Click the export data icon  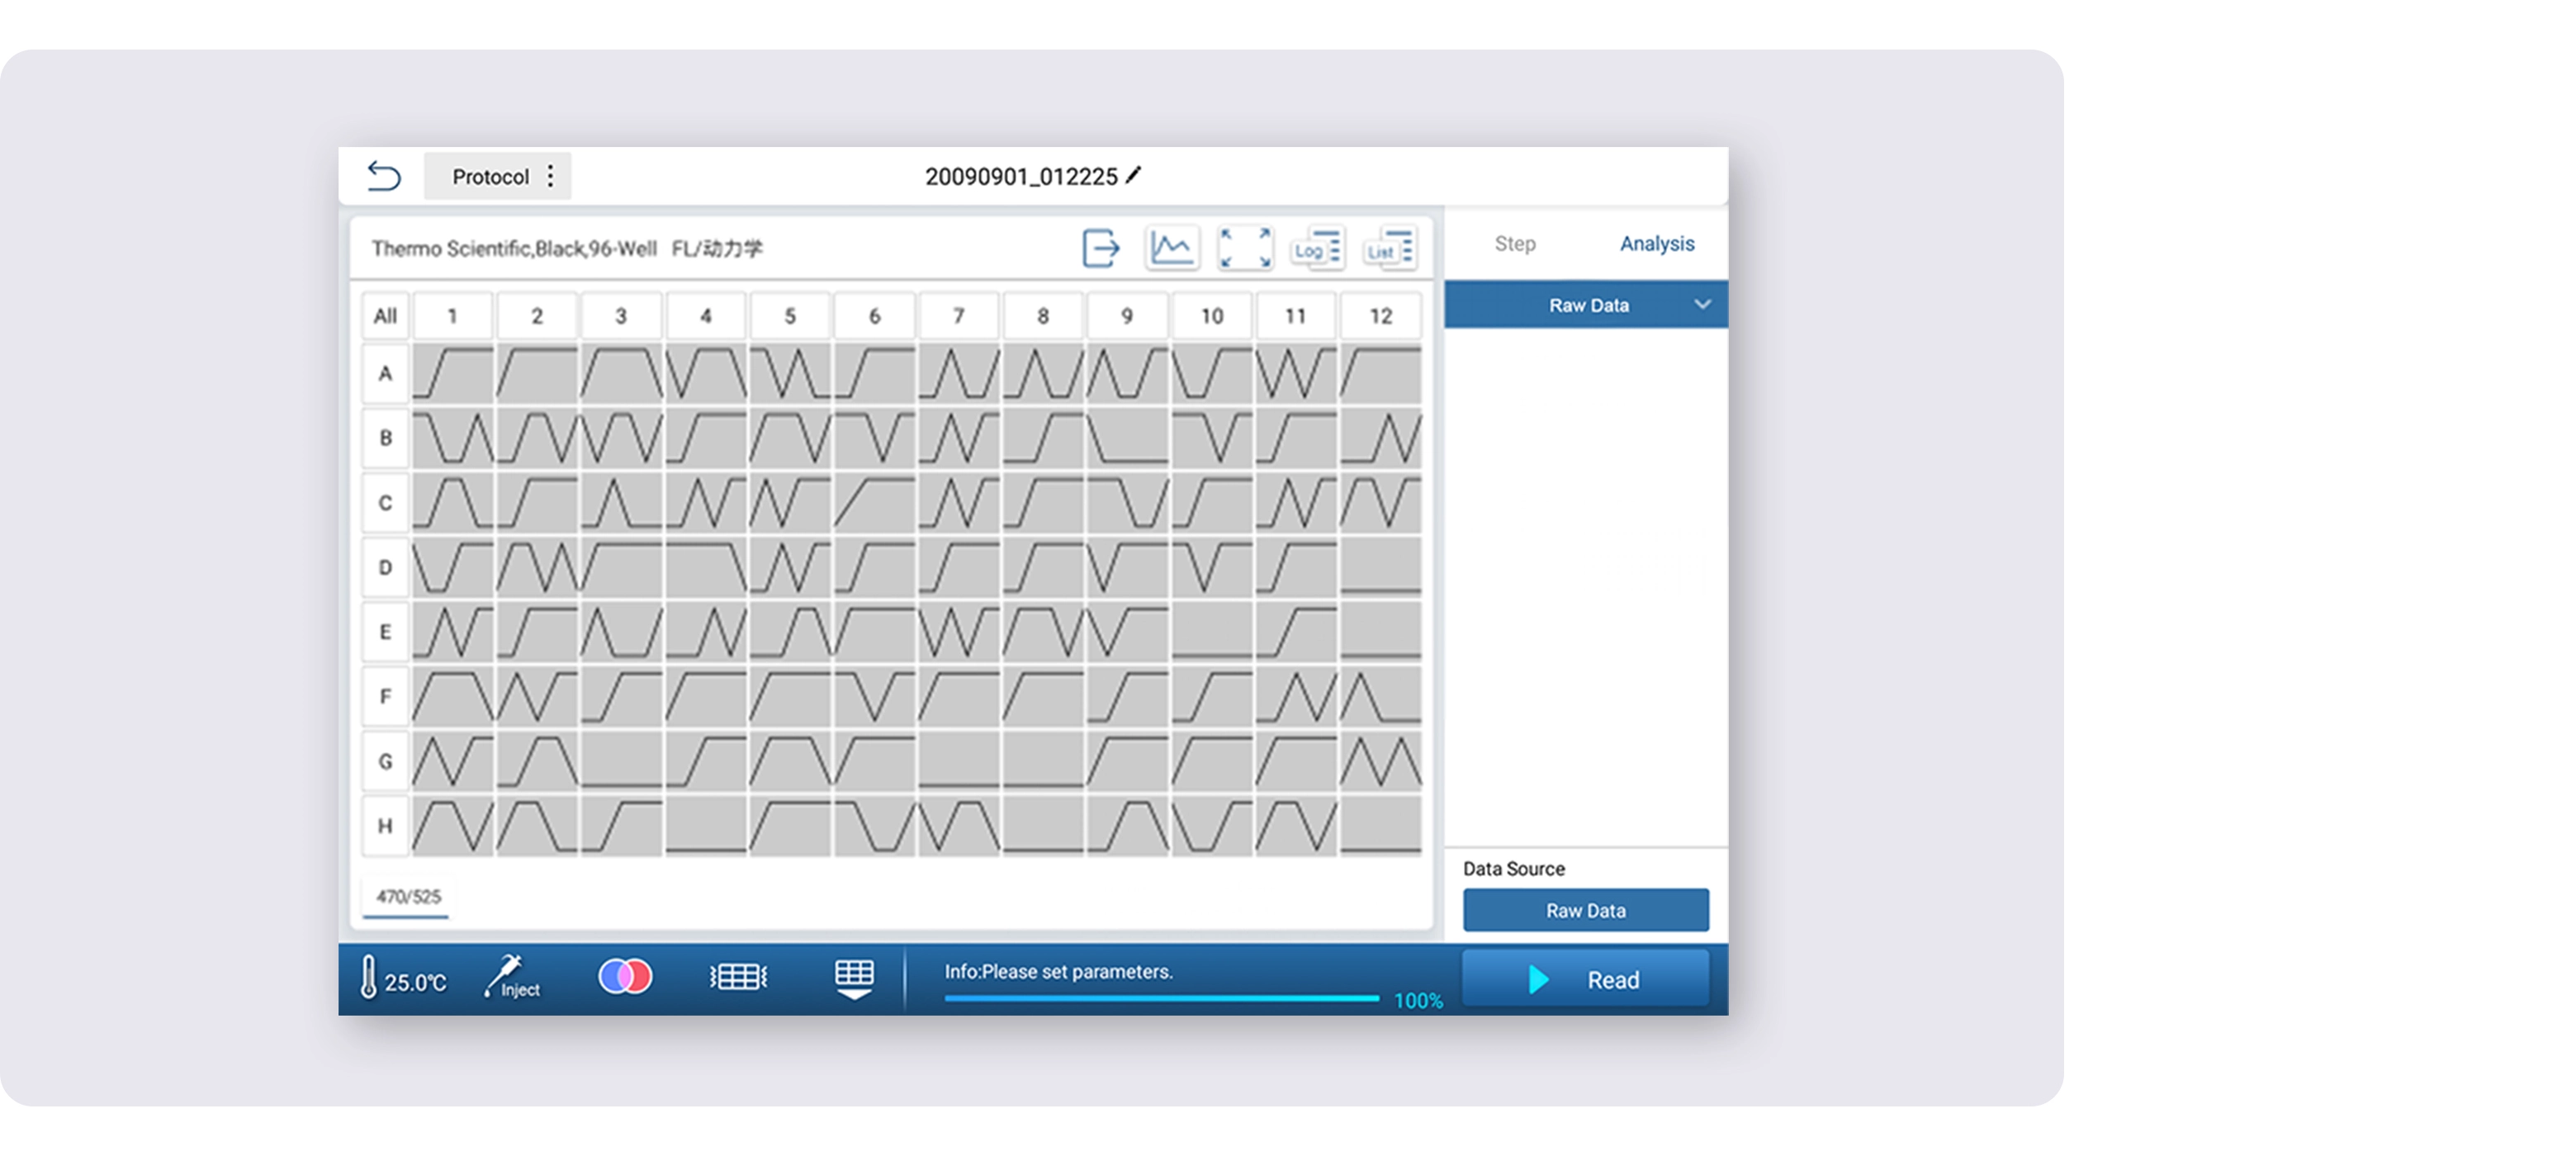pyautogui.click(x=1100, y=248)
